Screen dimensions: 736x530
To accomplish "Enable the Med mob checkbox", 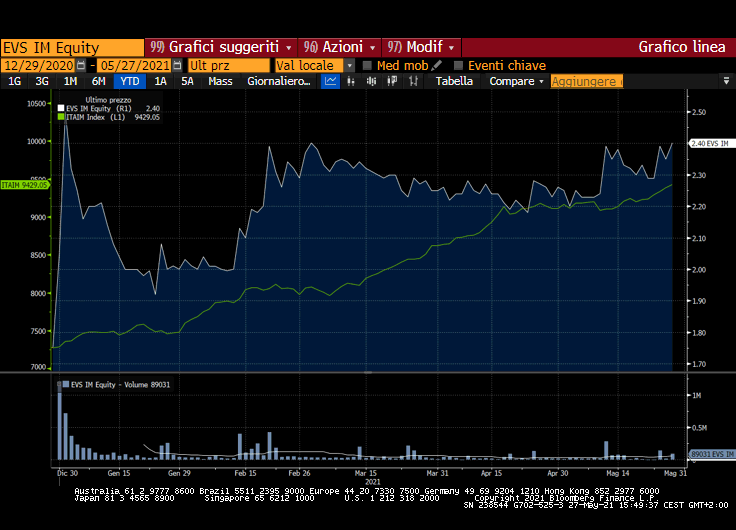I will point(367,65).
